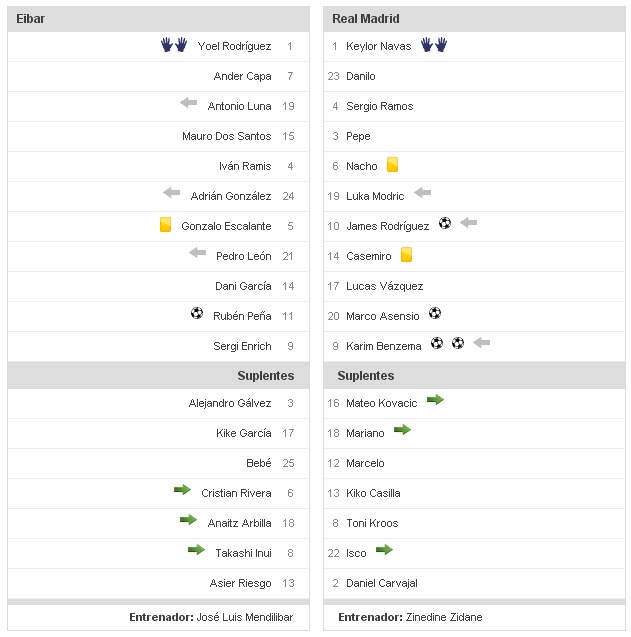Viewport: 631px width, 637px height.
Task: Click Toni Kroos in substitutes list
Action: 372,523
